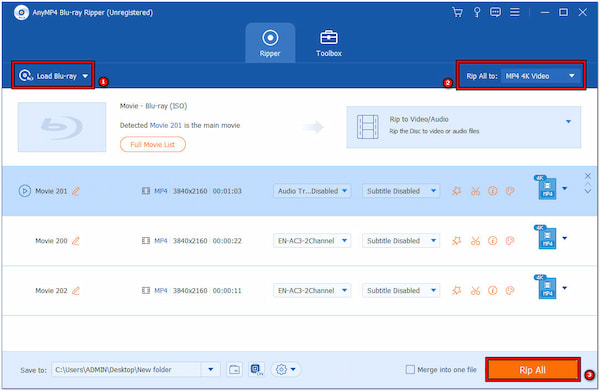Image resolution: width=600 pixels, height=391 pixels.
Task: Click the Blu-ray disc thumbnail
Action: tap(62, 127)
